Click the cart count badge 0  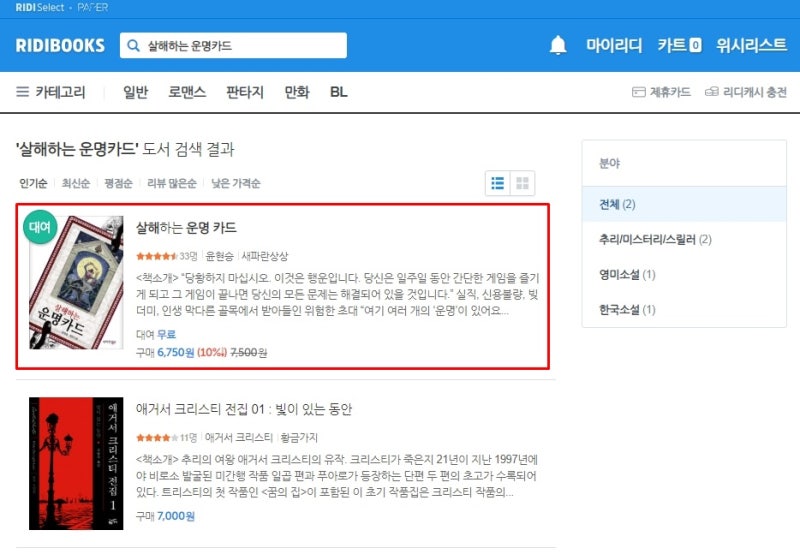pos(695,45)
